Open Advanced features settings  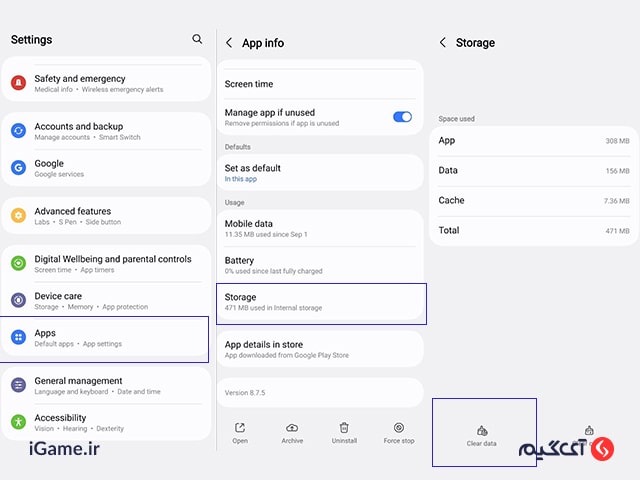[x=106, y=216]
